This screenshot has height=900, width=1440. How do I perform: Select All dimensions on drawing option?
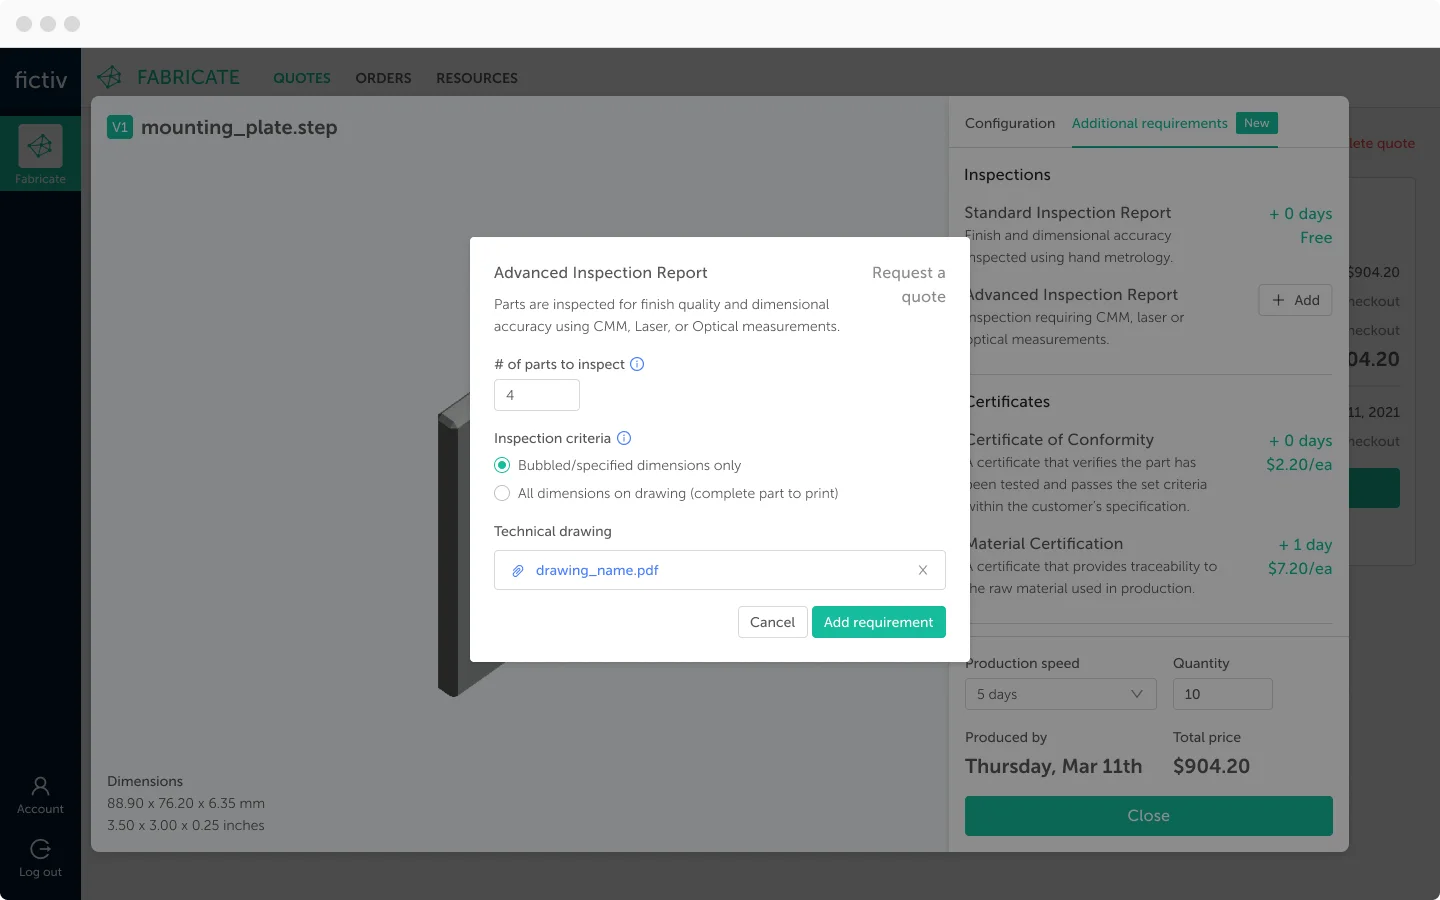click(x=502, y=493)
